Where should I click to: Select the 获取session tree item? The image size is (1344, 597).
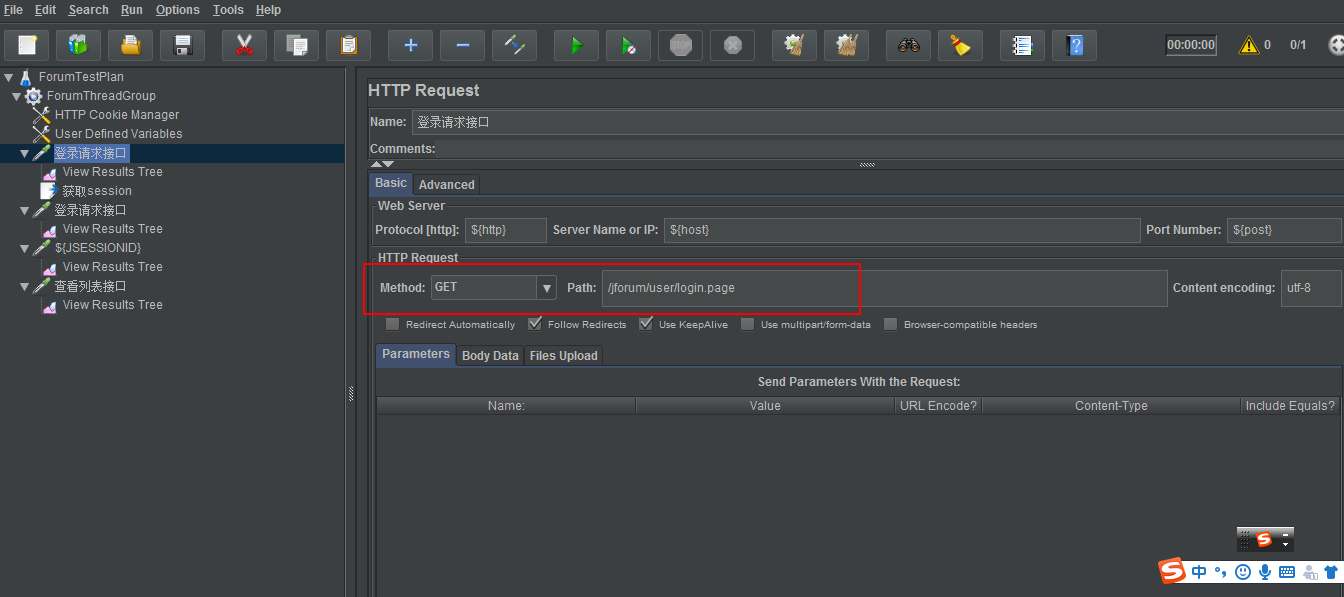97,191
